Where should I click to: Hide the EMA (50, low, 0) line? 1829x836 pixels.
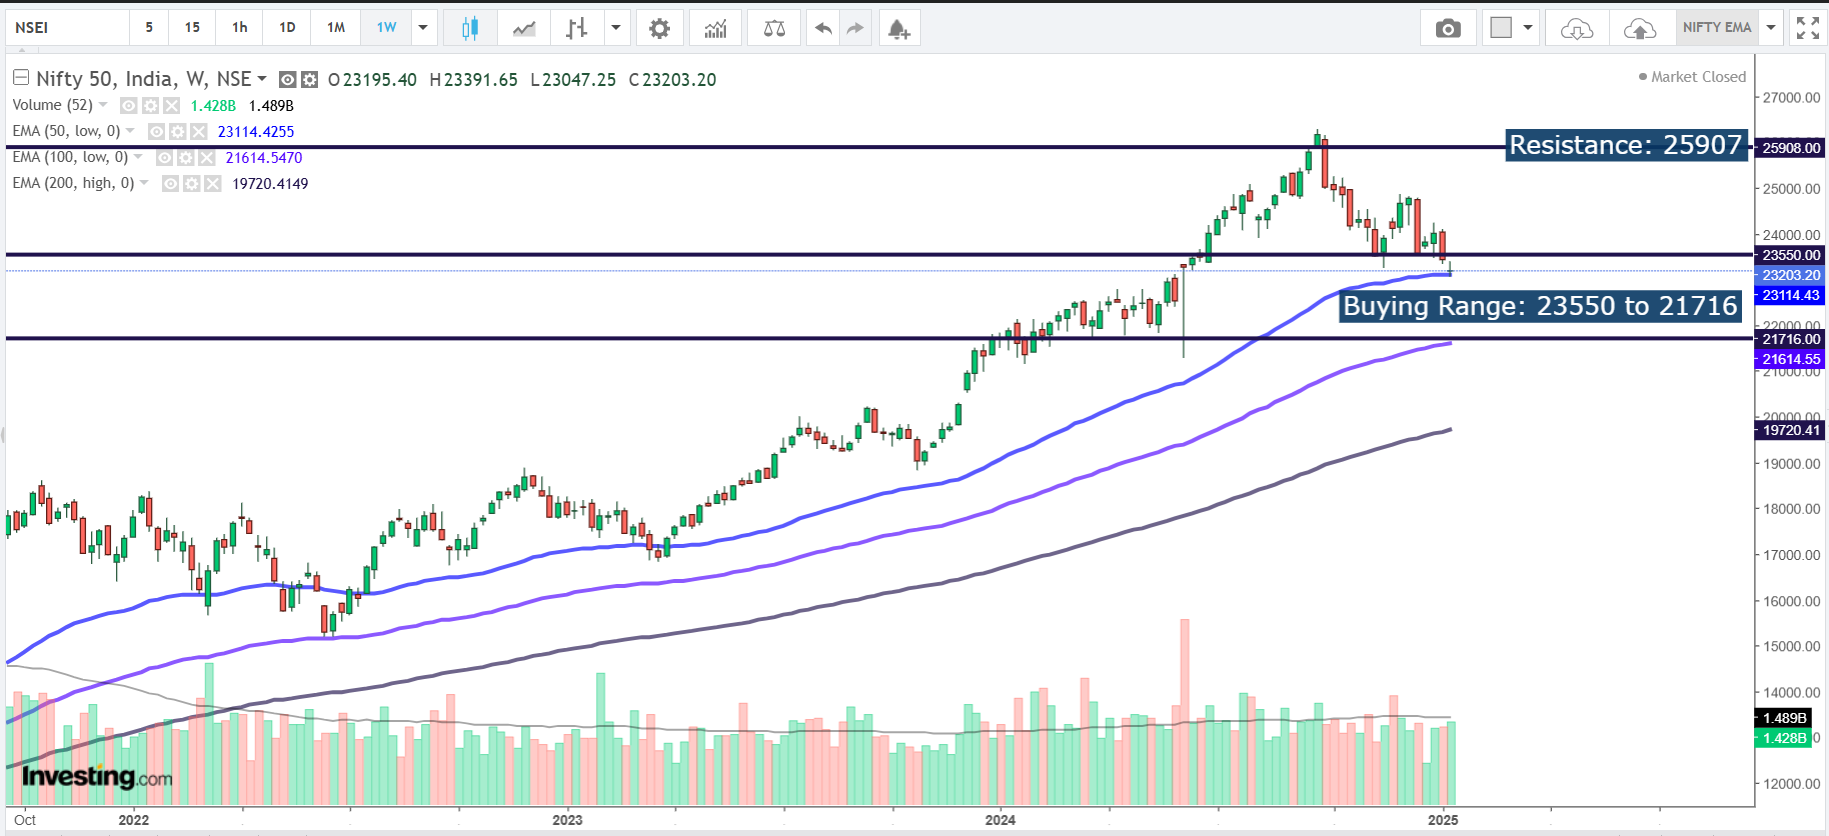[155, 131]
